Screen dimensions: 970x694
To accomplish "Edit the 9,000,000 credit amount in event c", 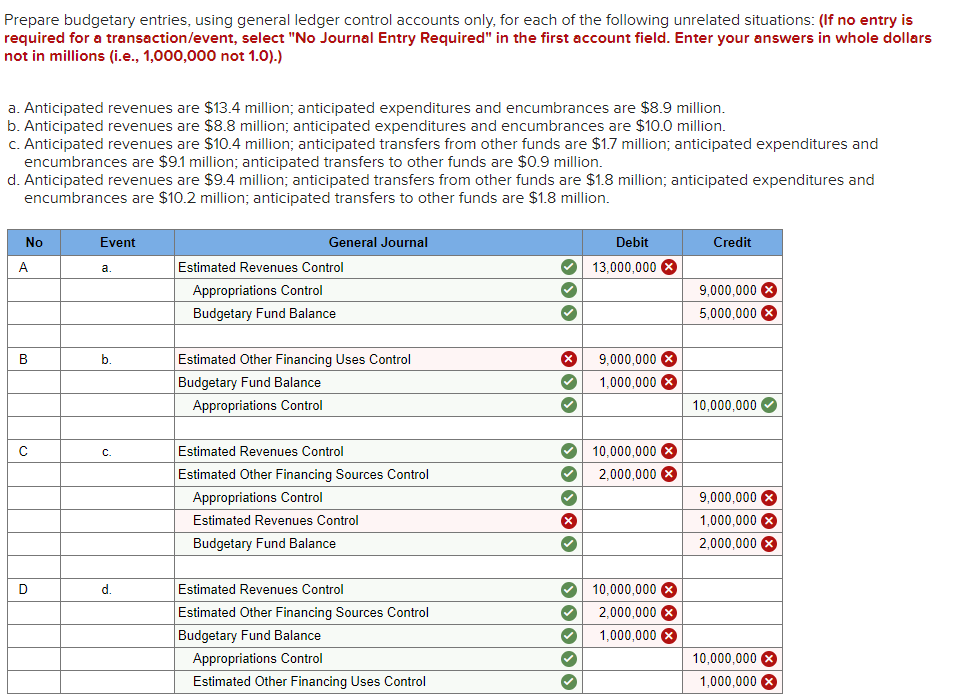I will 732,497.
